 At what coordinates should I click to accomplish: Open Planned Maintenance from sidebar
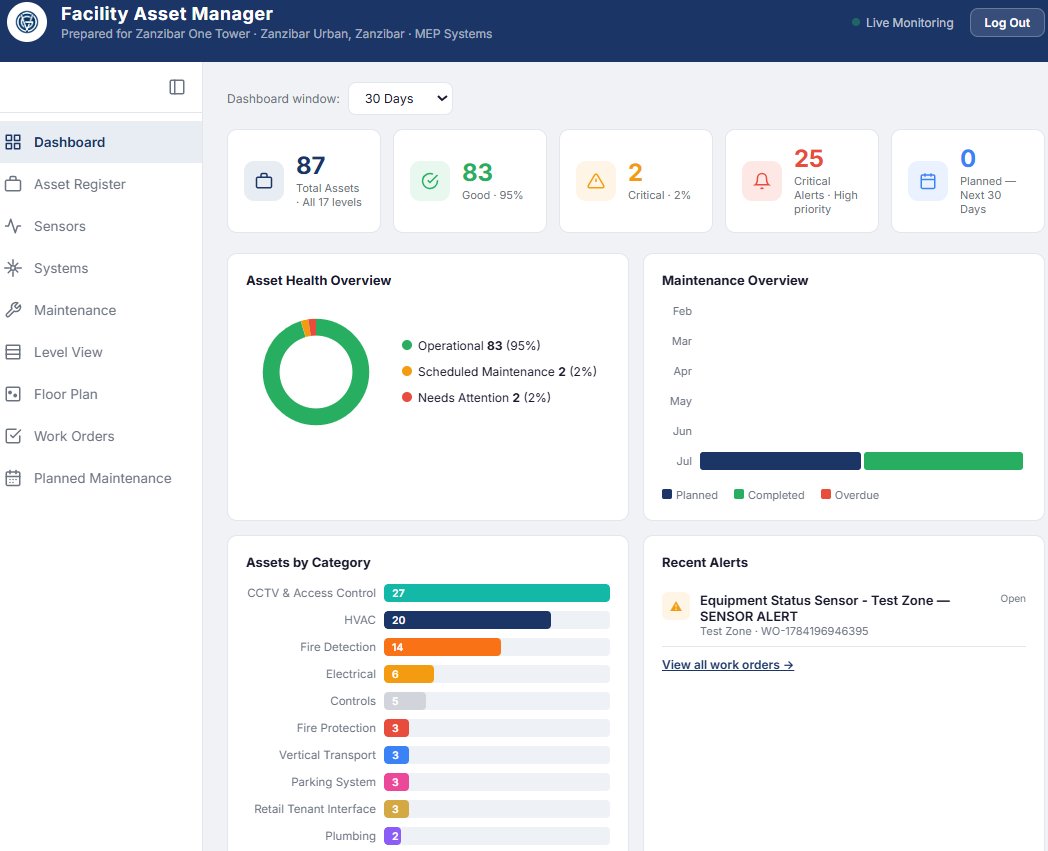(x=101, y=478)
